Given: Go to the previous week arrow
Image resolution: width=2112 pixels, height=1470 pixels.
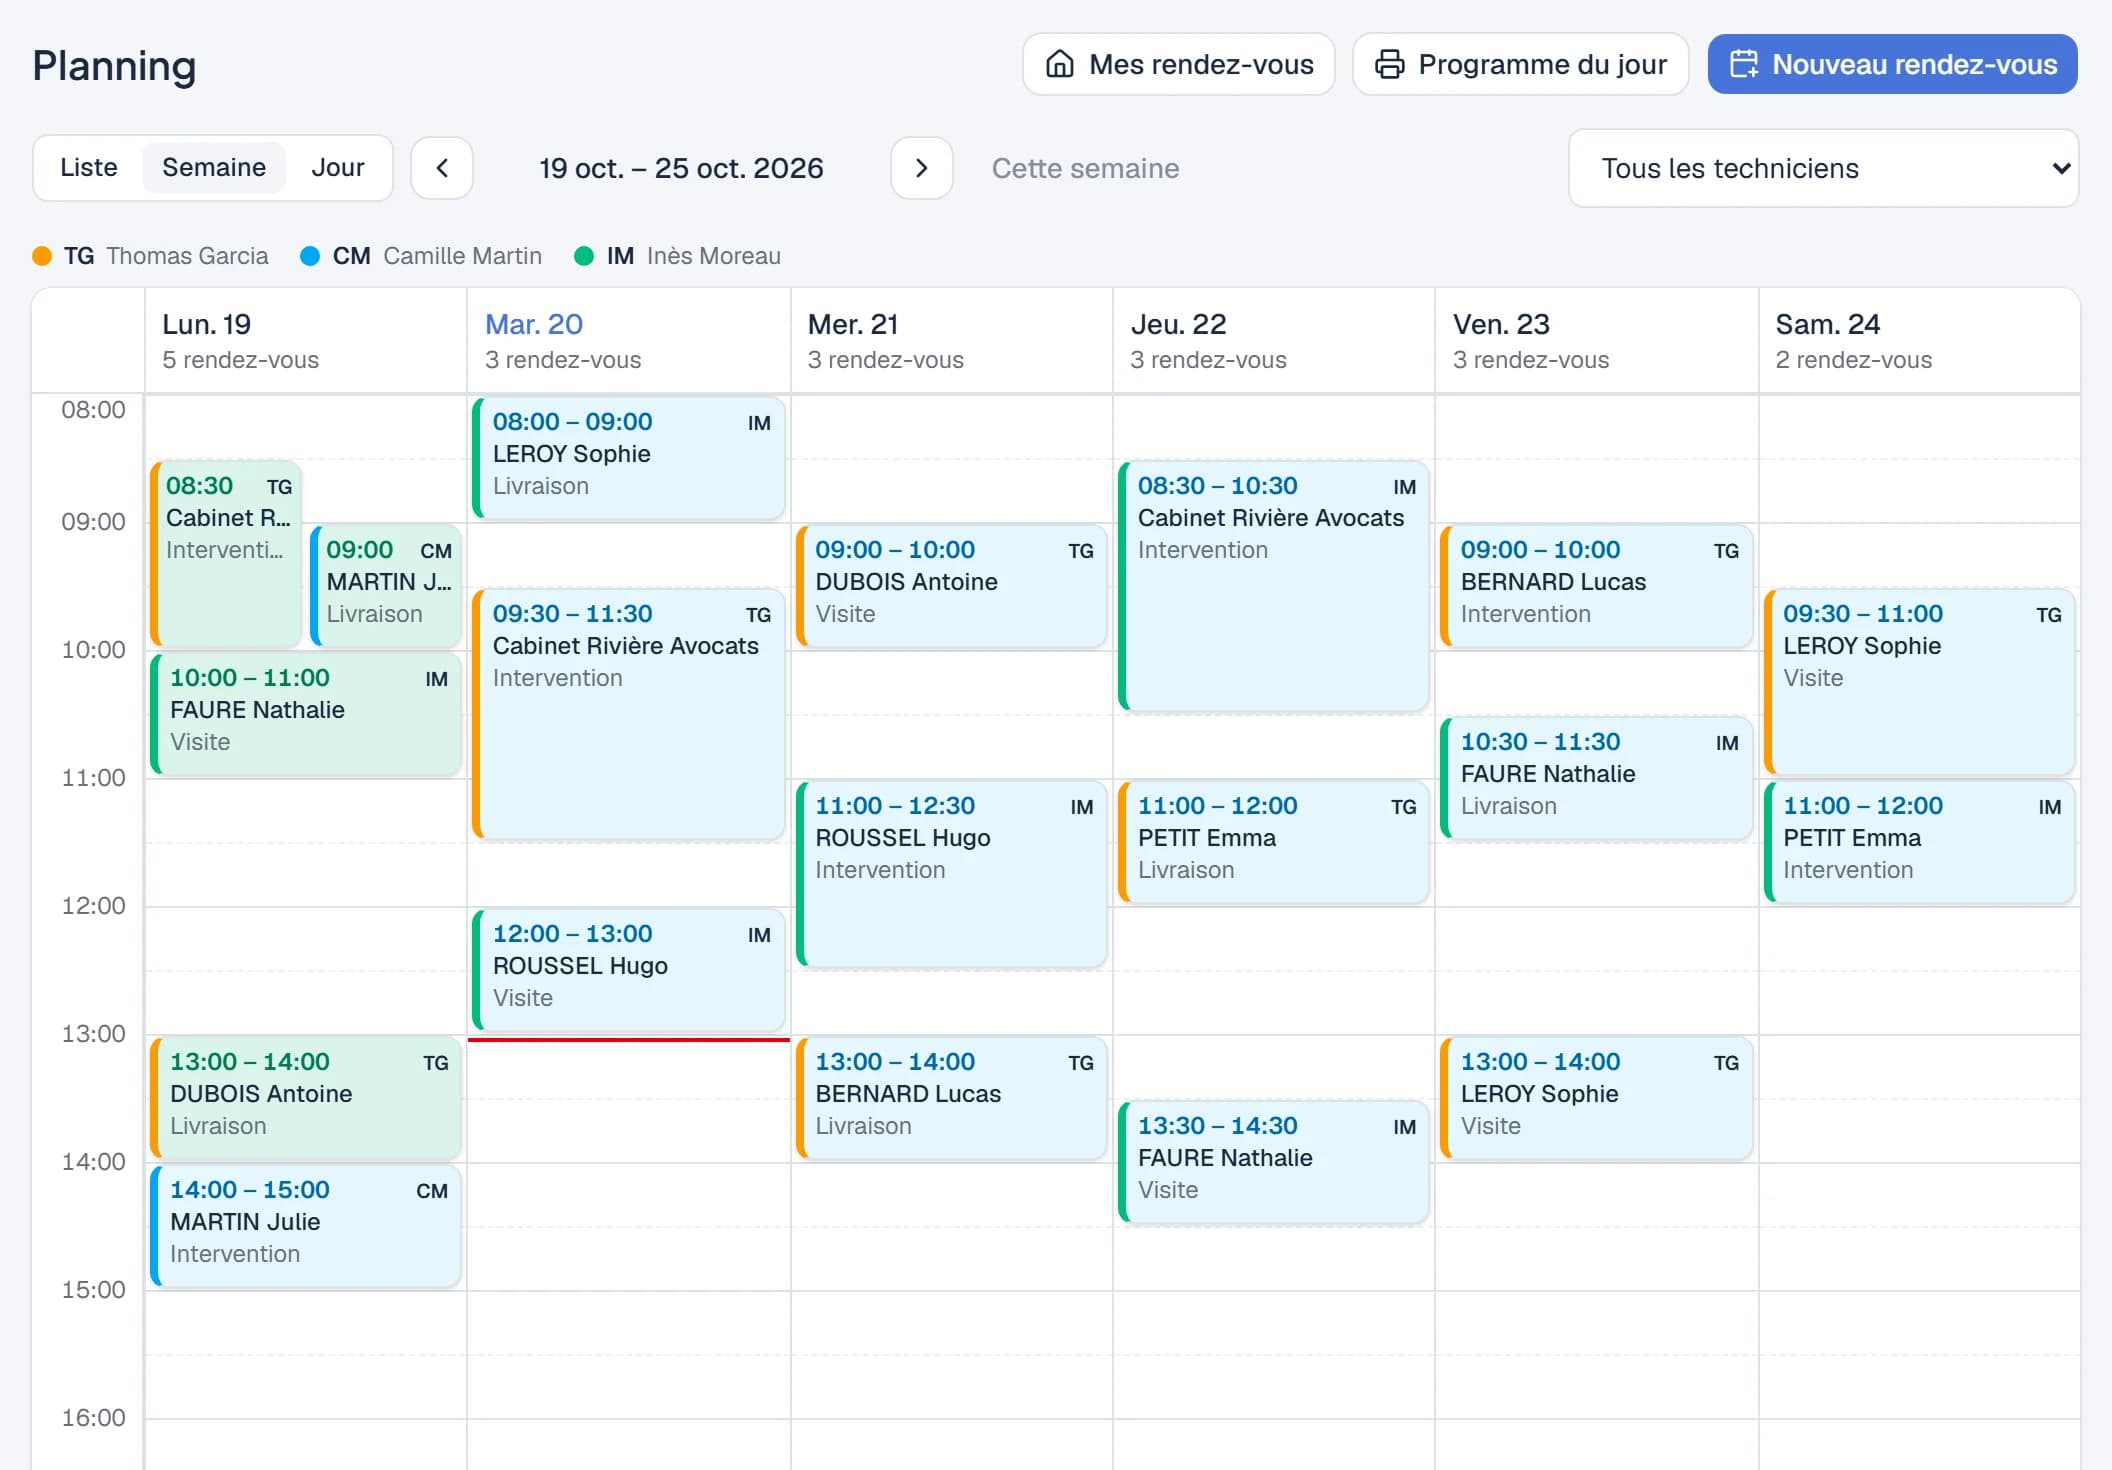Looking at the screenshot, I should point(442,168).
